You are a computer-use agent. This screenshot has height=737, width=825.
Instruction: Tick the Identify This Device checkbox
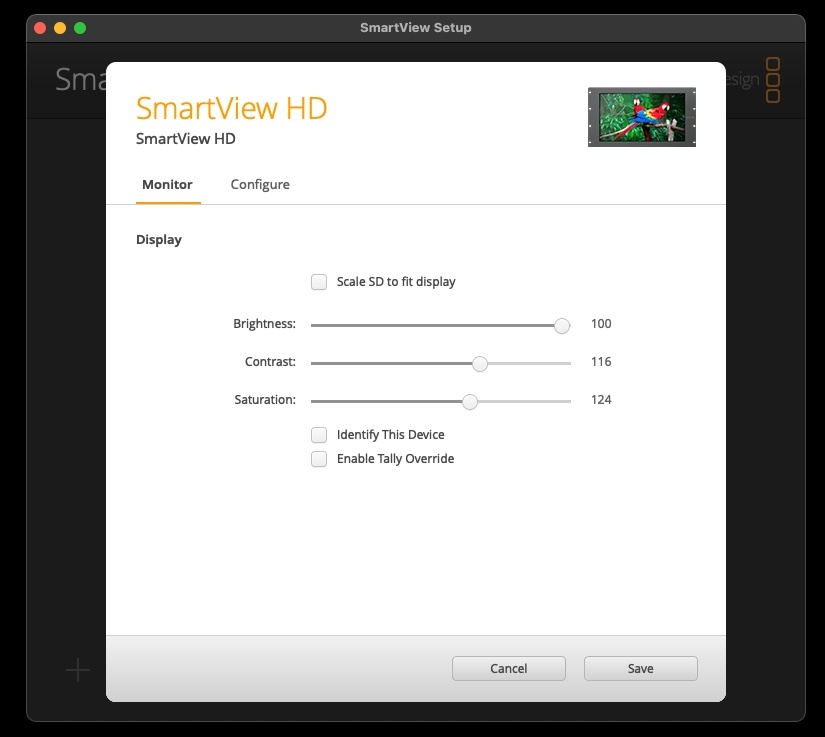319,435
